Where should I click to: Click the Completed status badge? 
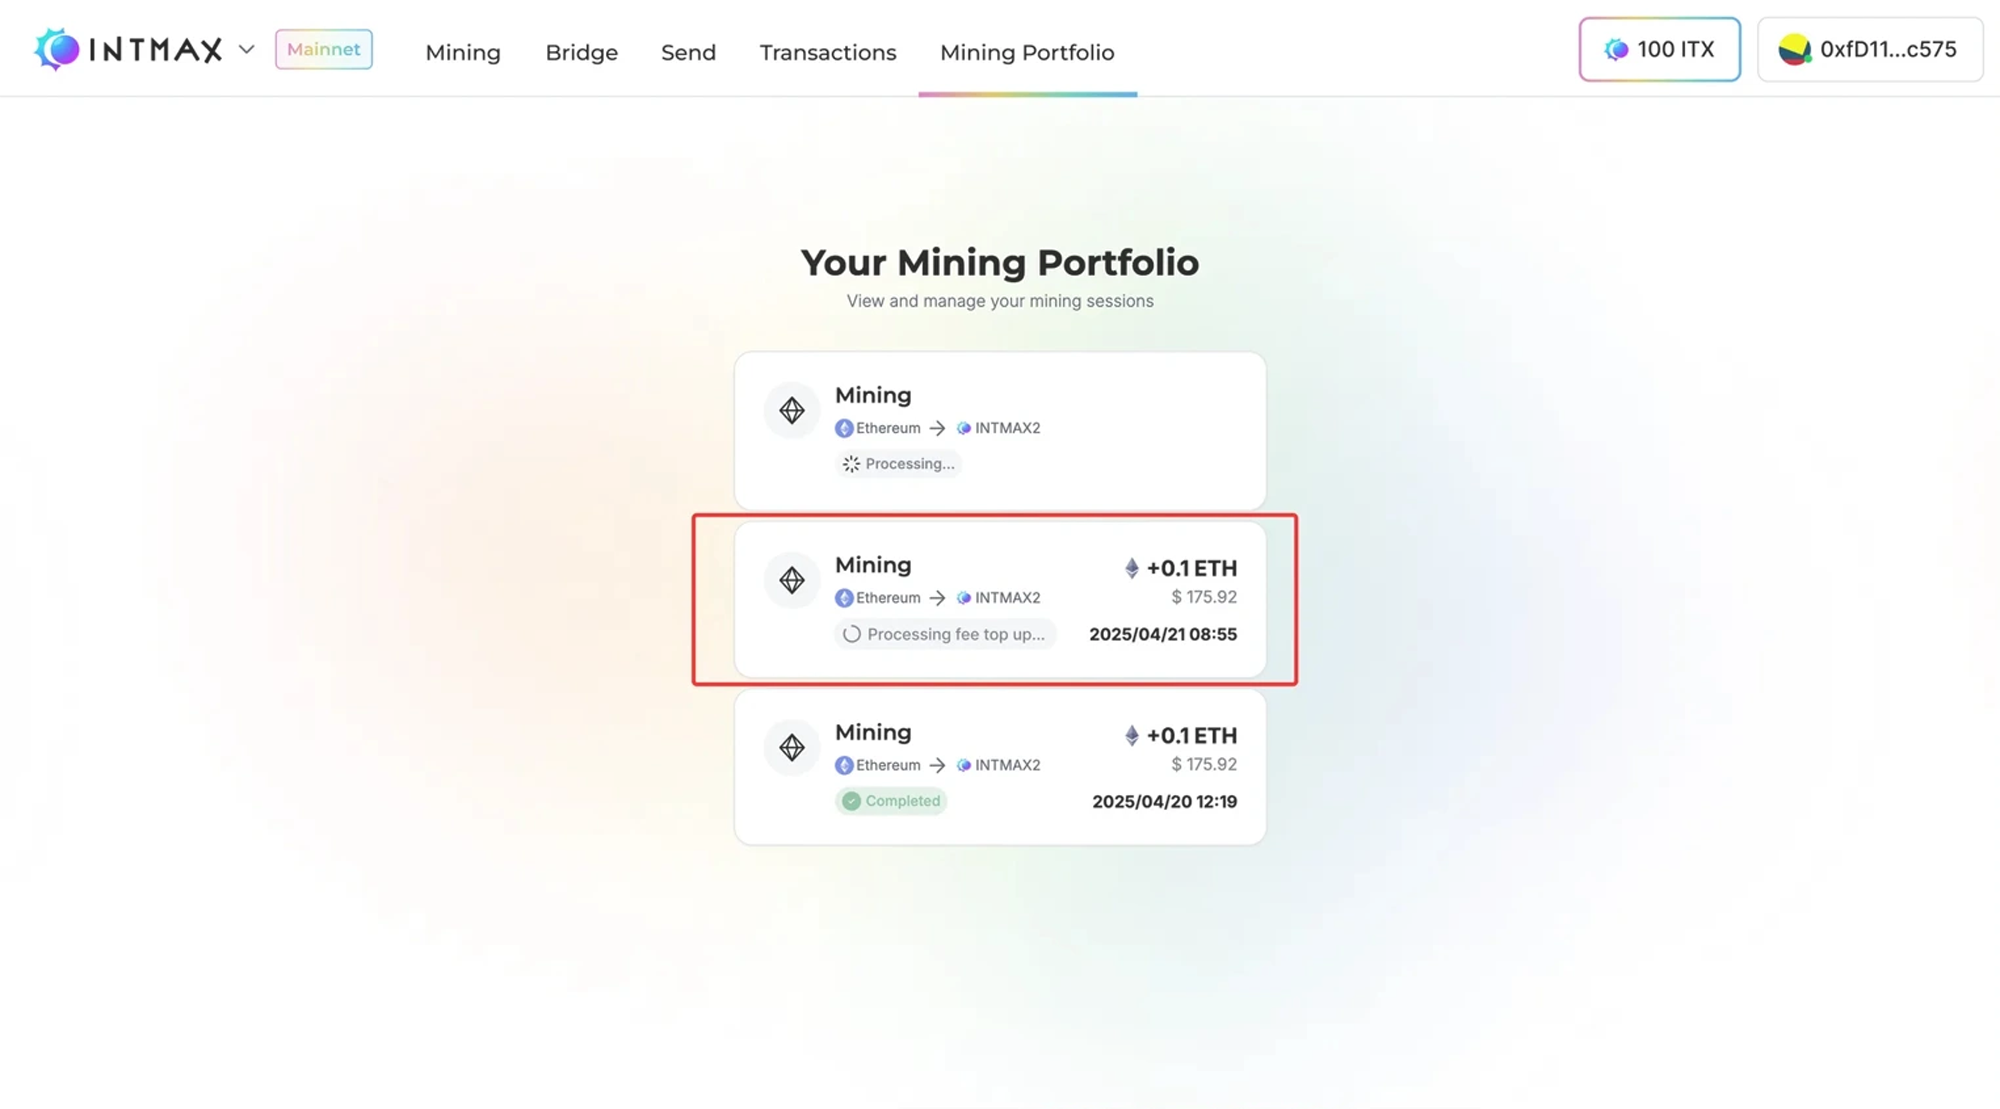890,801
